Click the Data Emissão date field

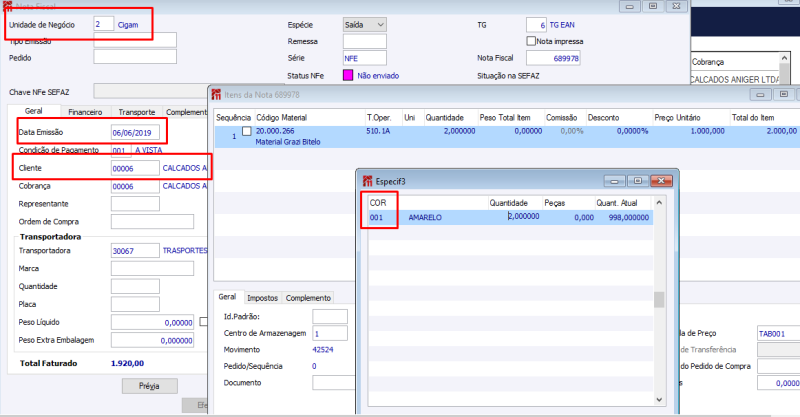pos(135,132)
